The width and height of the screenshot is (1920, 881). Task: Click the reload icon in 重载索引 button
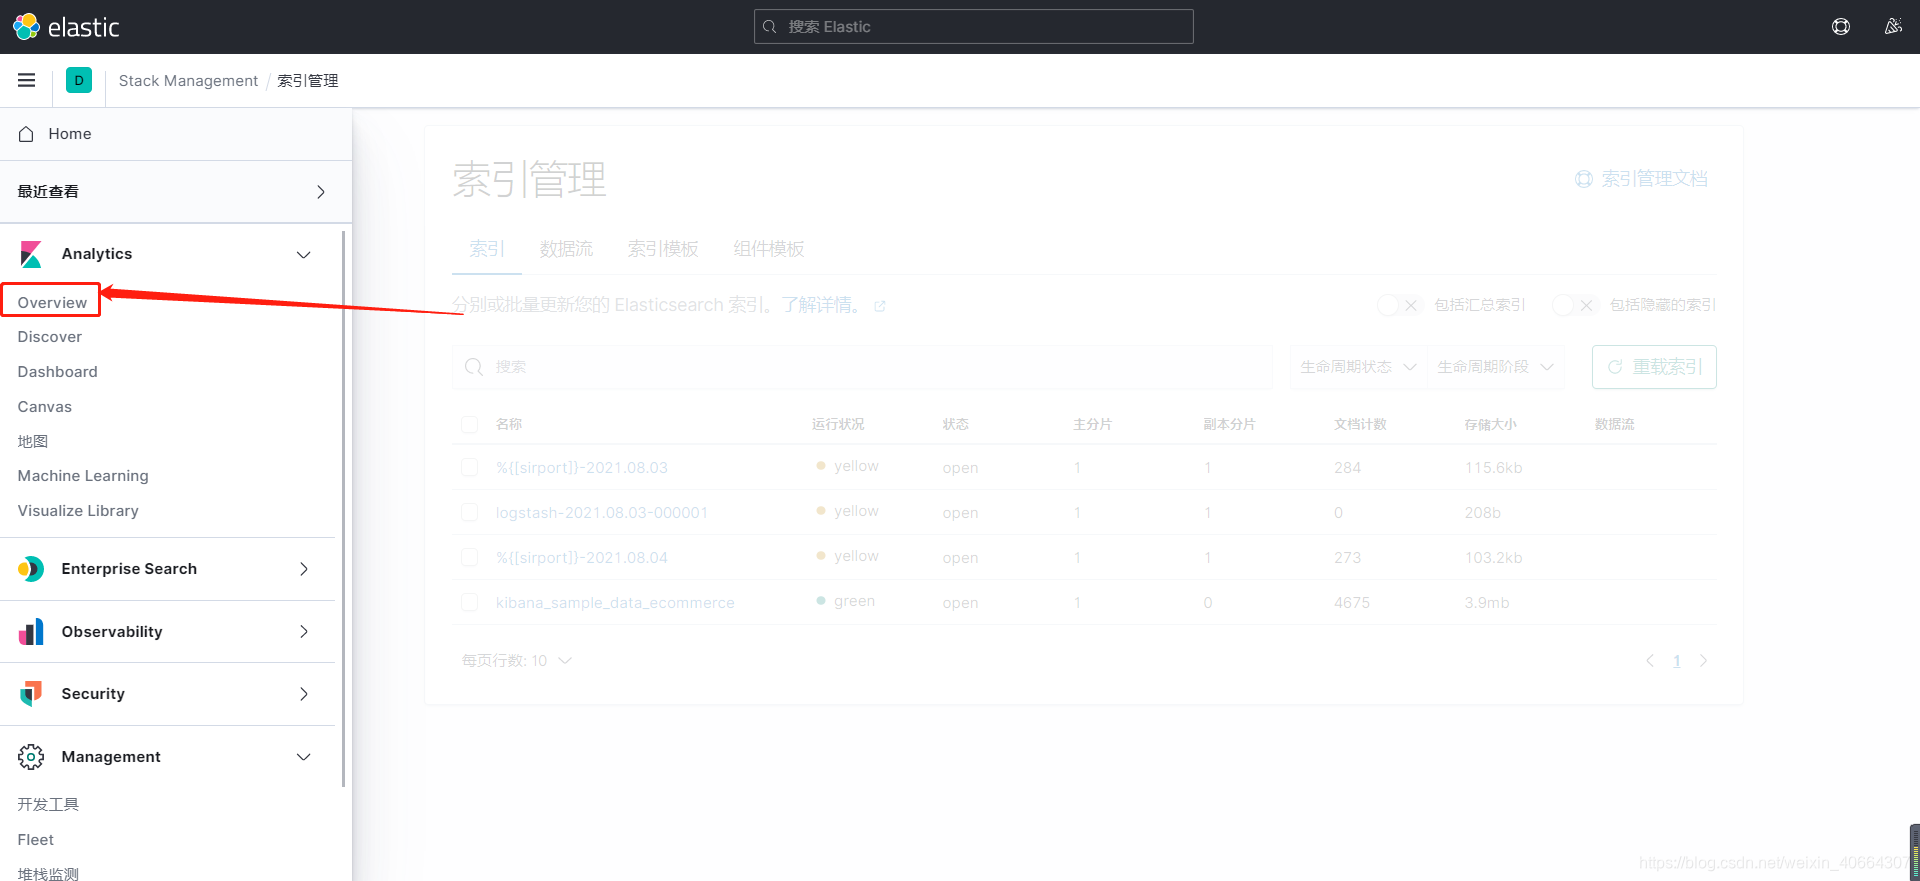1614,367
